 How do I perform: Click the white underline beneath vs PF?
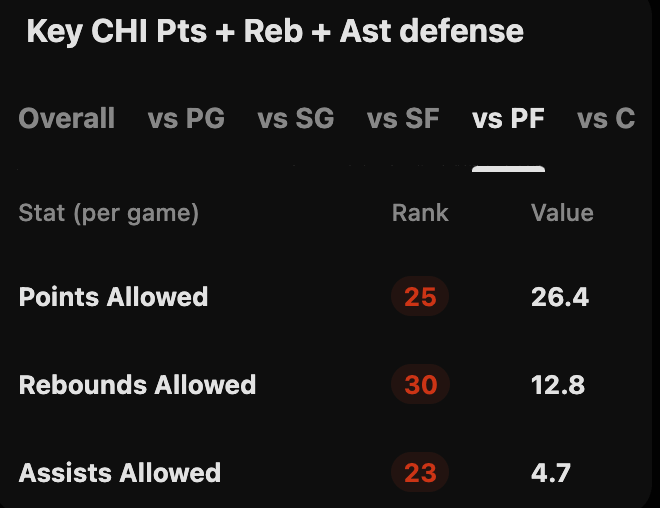(508, 168)
